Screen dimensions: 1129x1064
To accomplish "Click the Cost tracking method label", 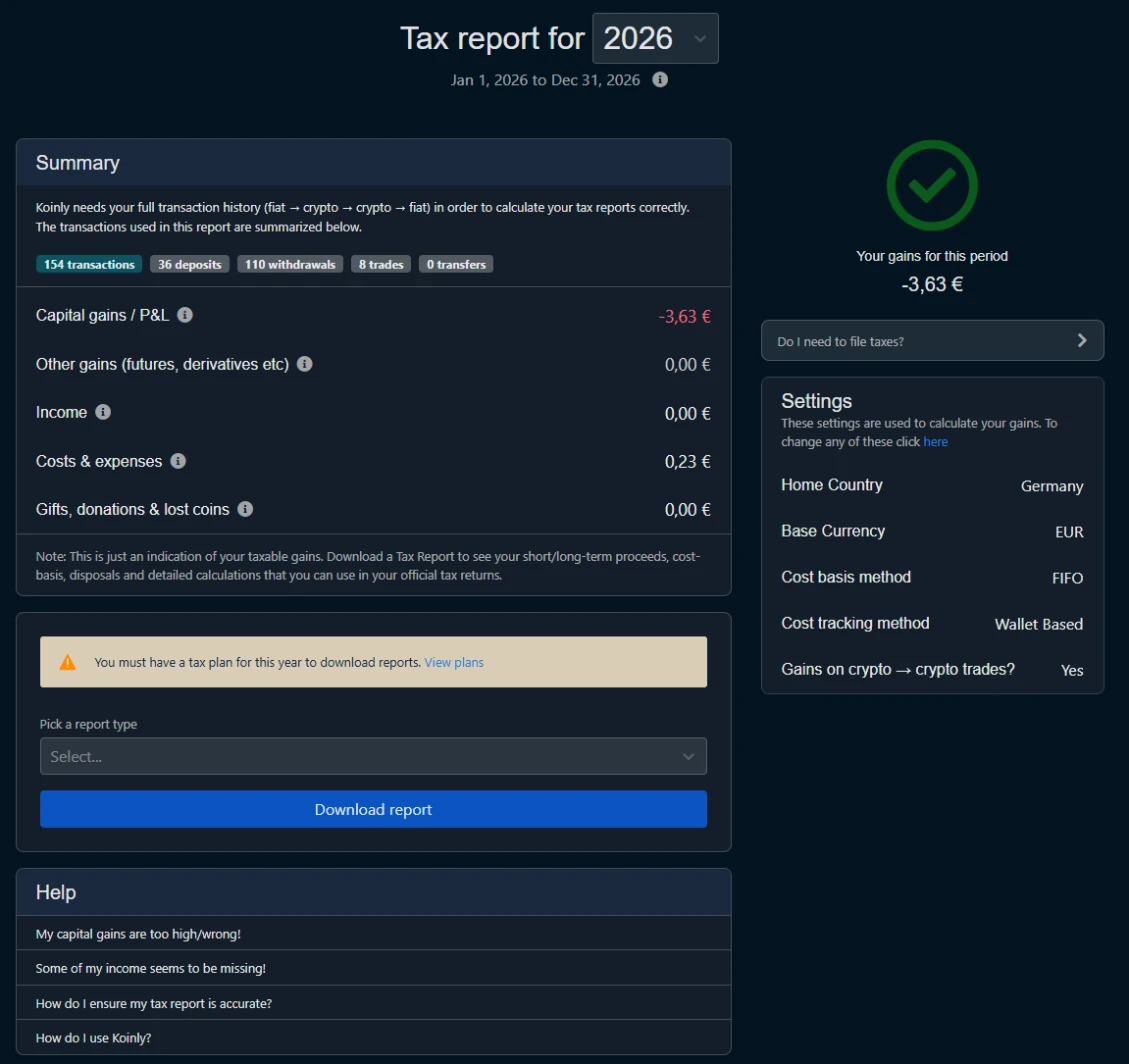I will [855, 623].
